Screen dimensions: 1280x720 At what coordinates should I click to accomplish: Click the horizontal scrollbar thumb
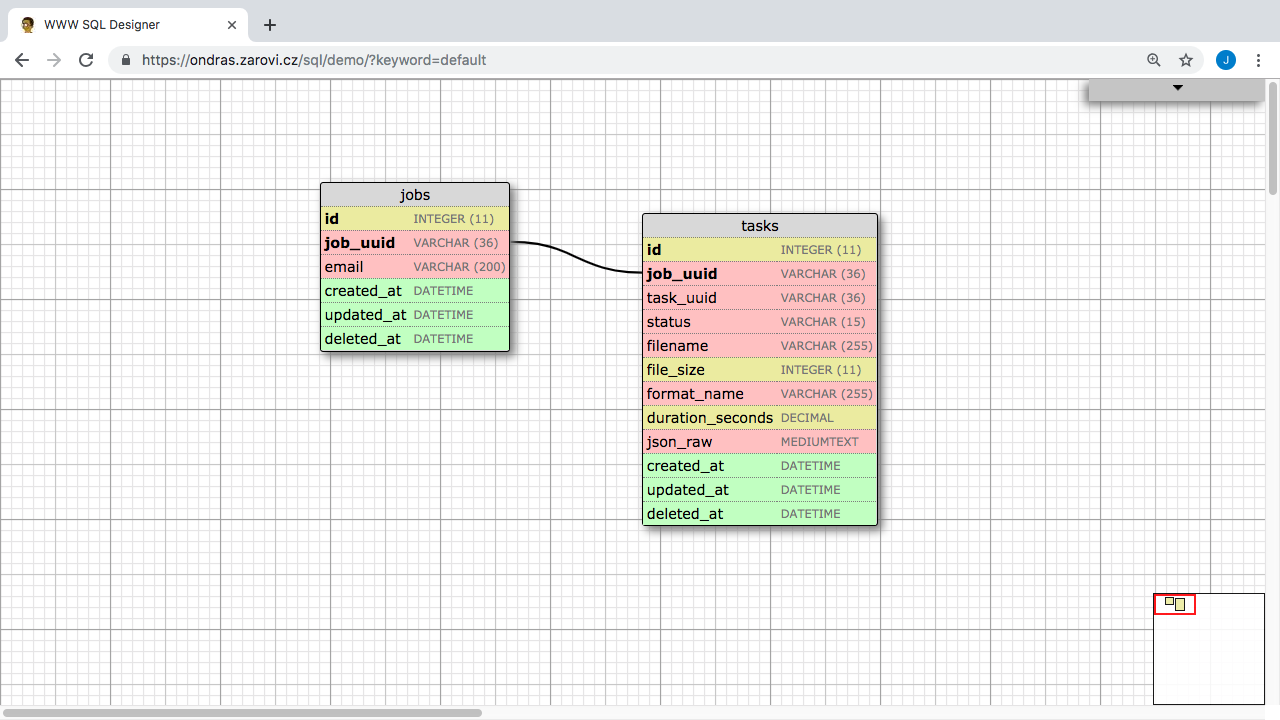(243, 713)
